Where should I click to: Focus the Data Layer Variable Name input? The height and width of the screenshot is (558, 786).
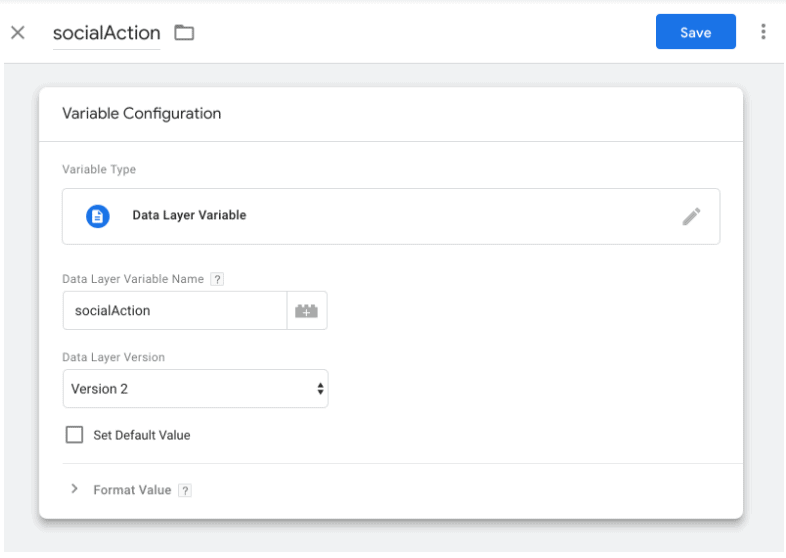tap(175, 311)
